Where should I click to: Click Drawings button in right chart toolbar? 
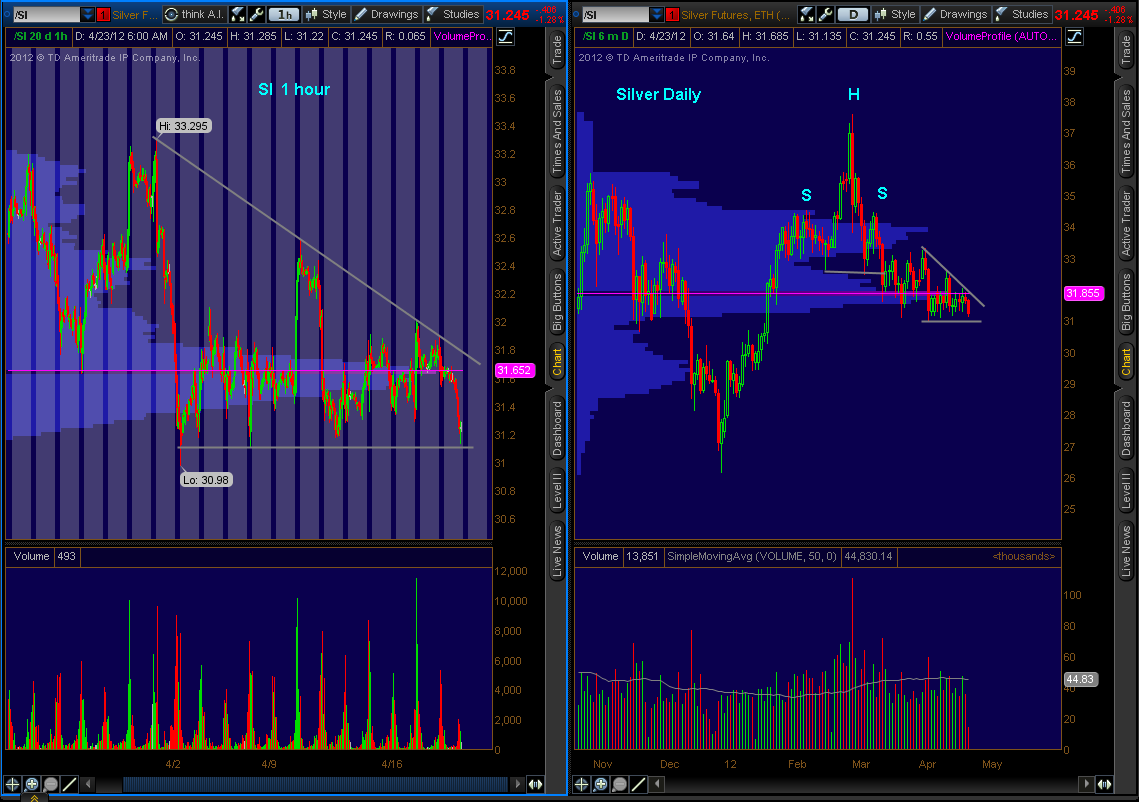click(955, 14)
